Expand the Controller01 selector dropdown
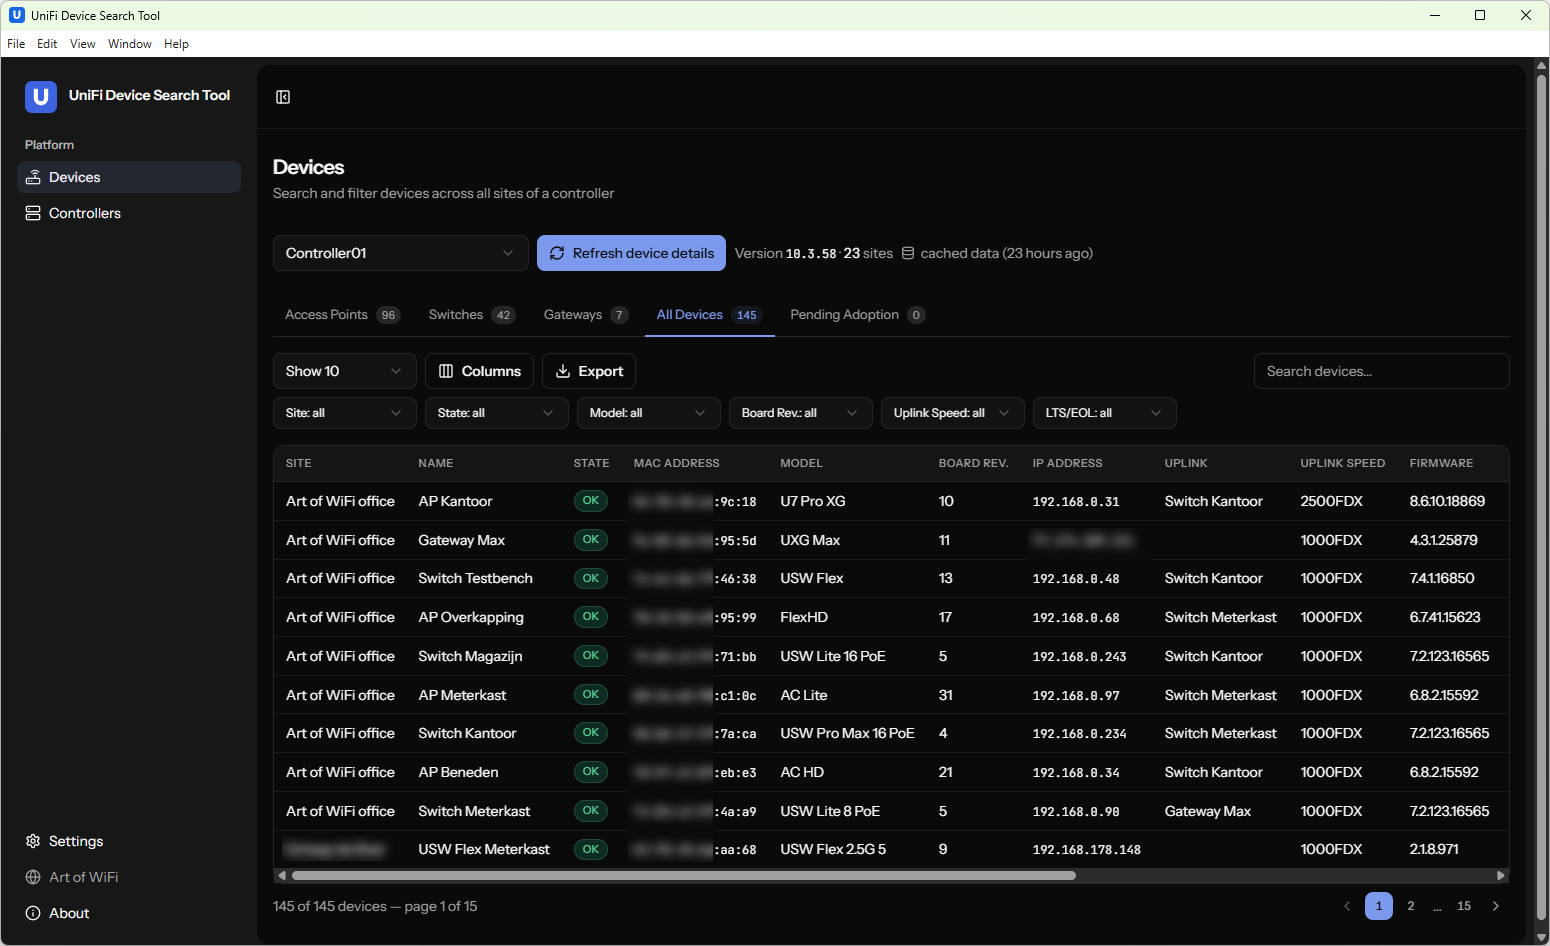Viewport: 1550px width, 946px height. pos(401,253)
